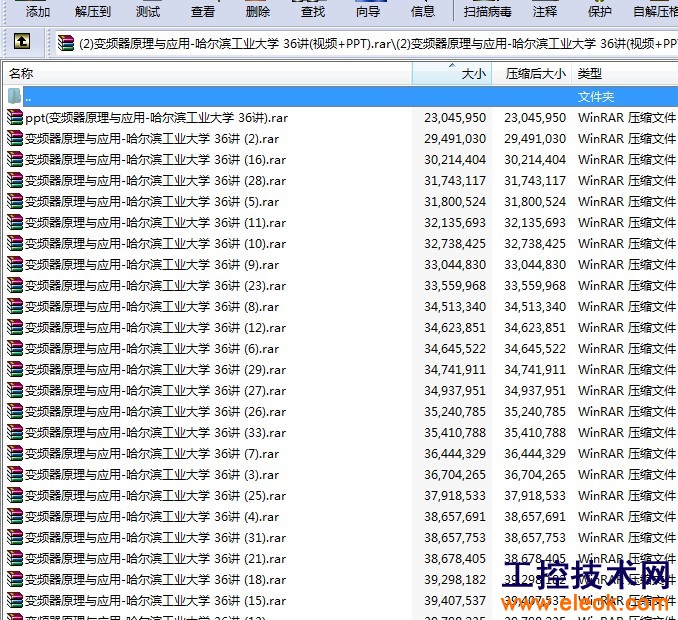Click the type cell of file 36讲 (6).rar
The image size is (678, 620).
tap(627, 348)
